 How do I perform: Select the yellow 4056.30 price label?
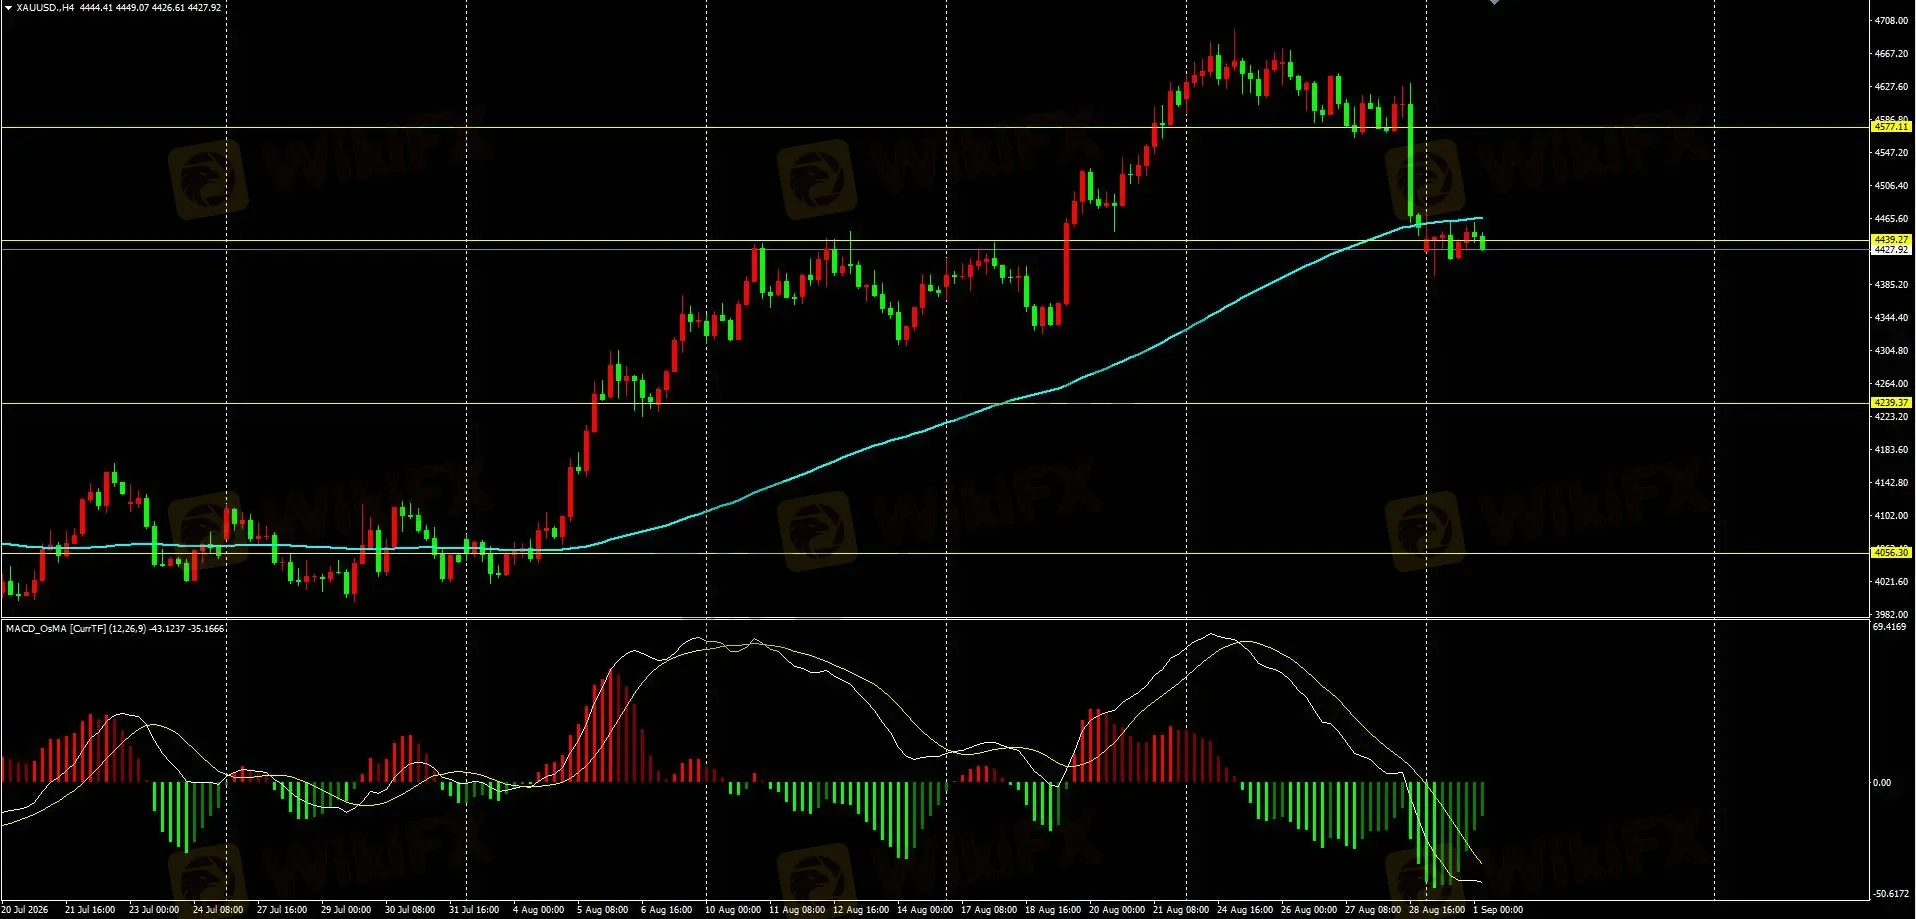coord(1891,553)
